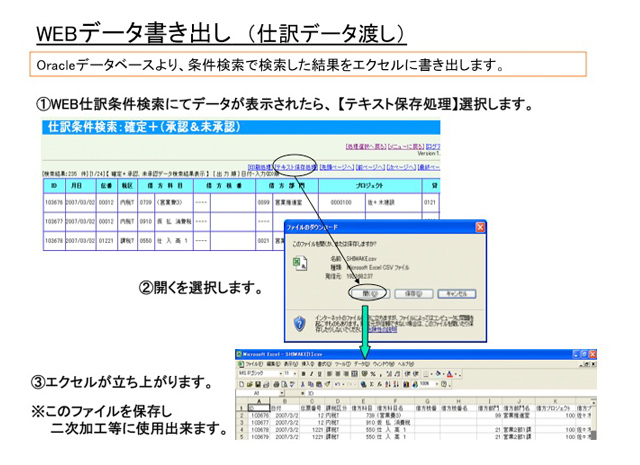Open 編集 menu in Excel menu bar
The height and width of the screenshot is (465, 640).
(x=273, y=365)
